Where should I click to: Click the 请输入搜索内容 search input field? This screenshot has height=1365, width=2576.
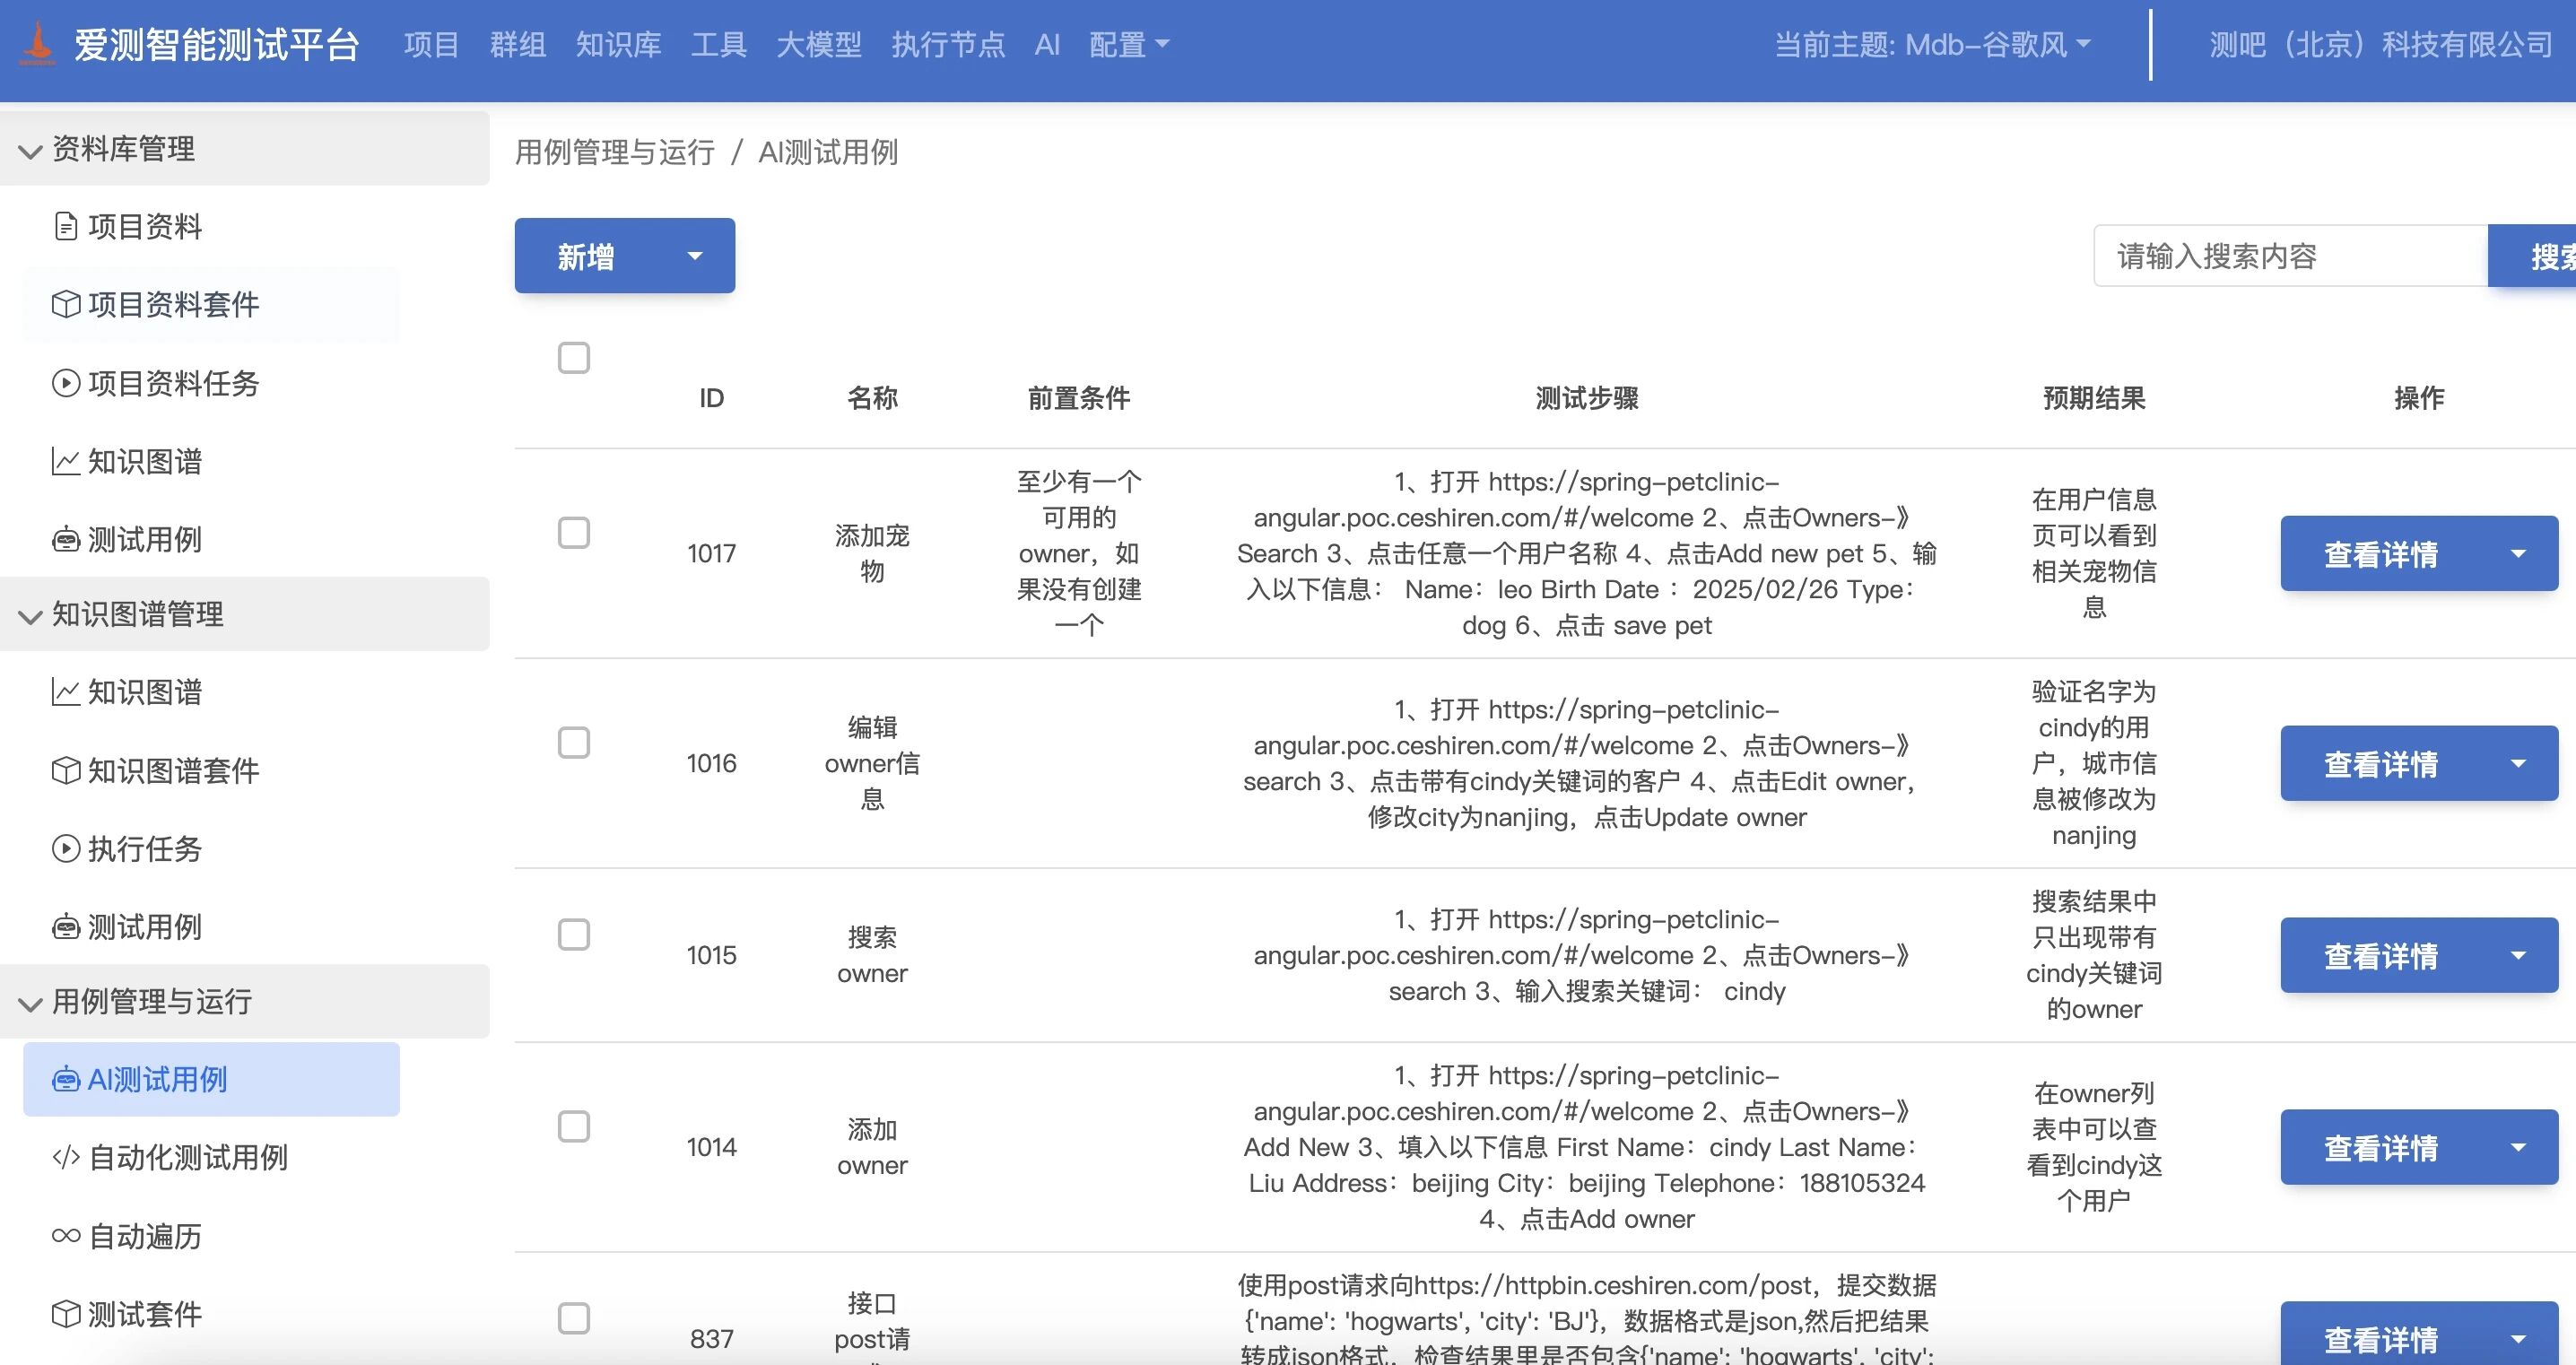point(2289,256)
